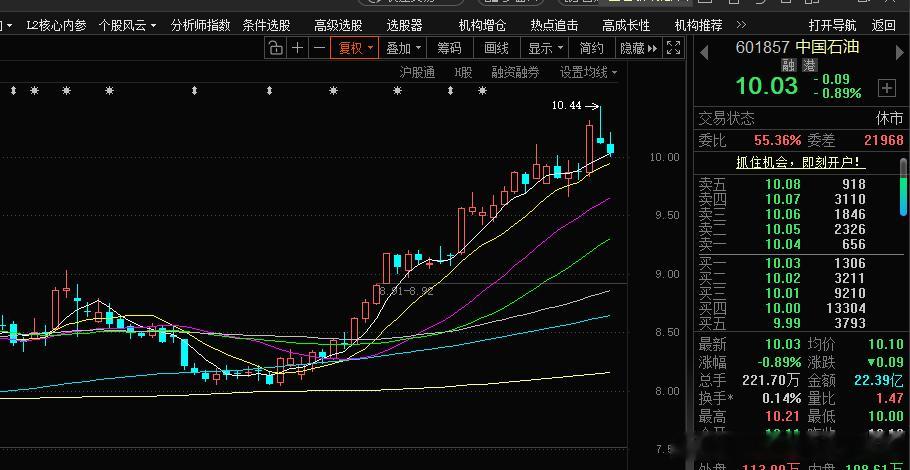
Task: Expand more menu items with » chevron
Action: click(x=741, y=25)
